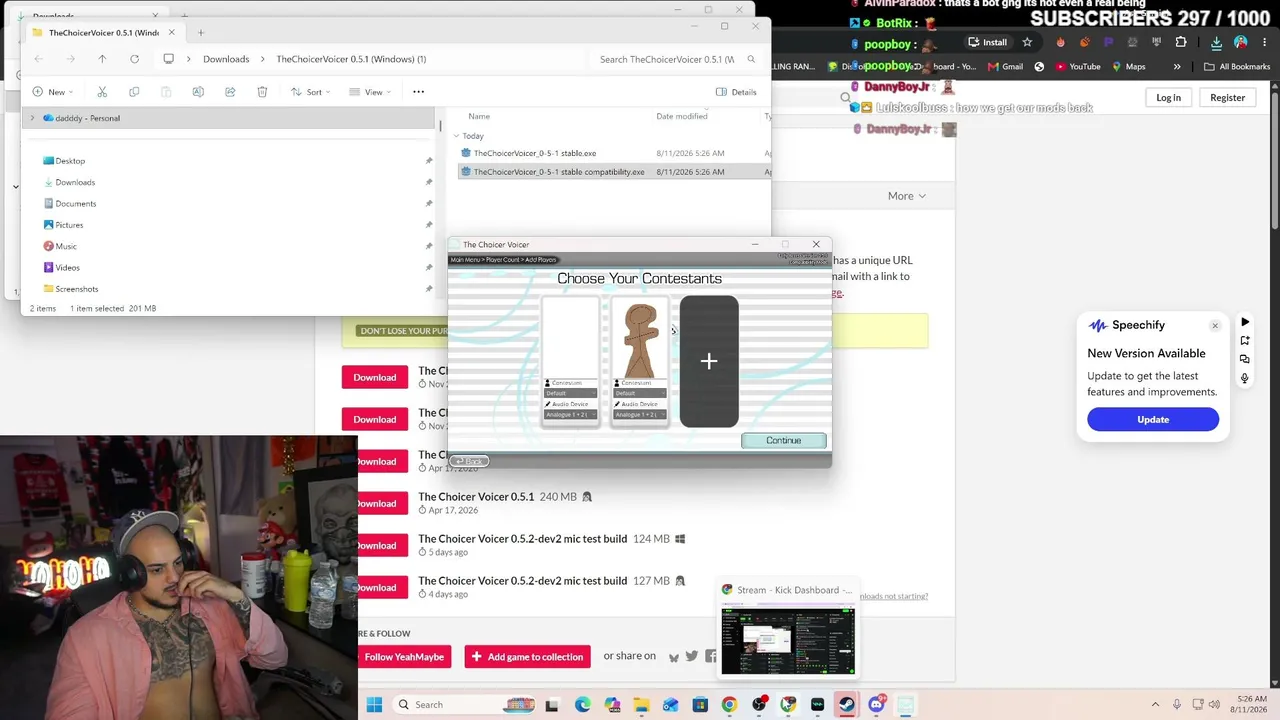Bookmark this page with the star icon
Viewport: 1280px width, 720px height.
pyautogui.click(x=1027, y=42)
